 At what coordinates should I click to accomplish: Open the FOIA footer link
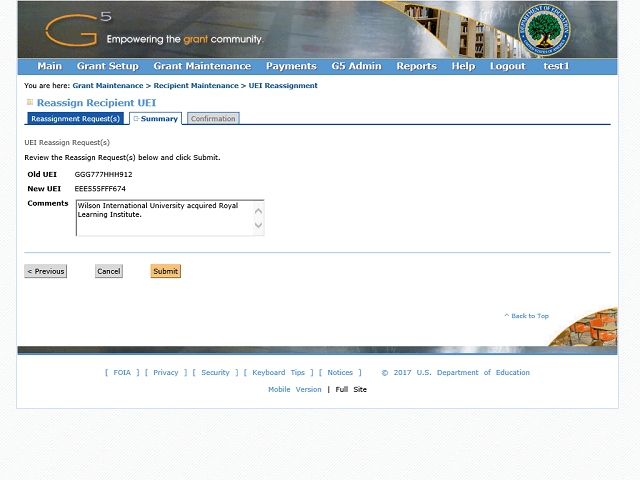(x=122, y=372)
